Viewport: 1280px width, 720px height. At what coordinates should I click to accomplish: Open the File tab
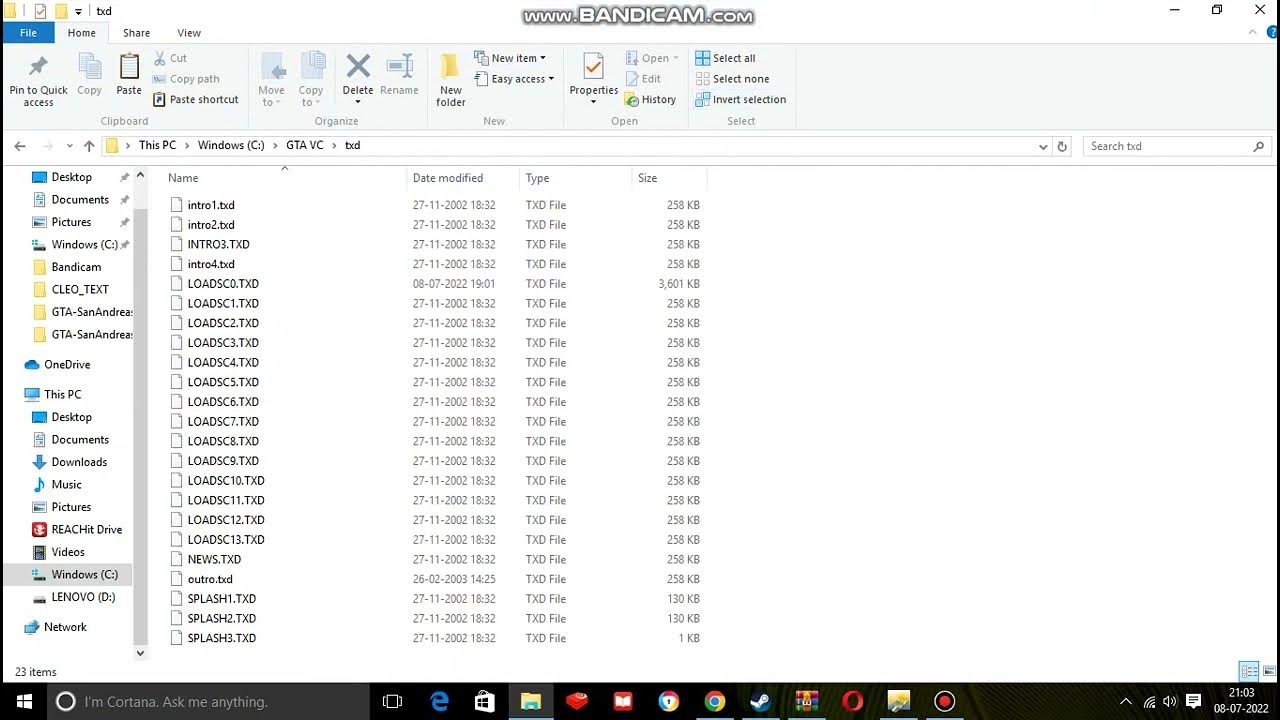(x=28, y=33)
